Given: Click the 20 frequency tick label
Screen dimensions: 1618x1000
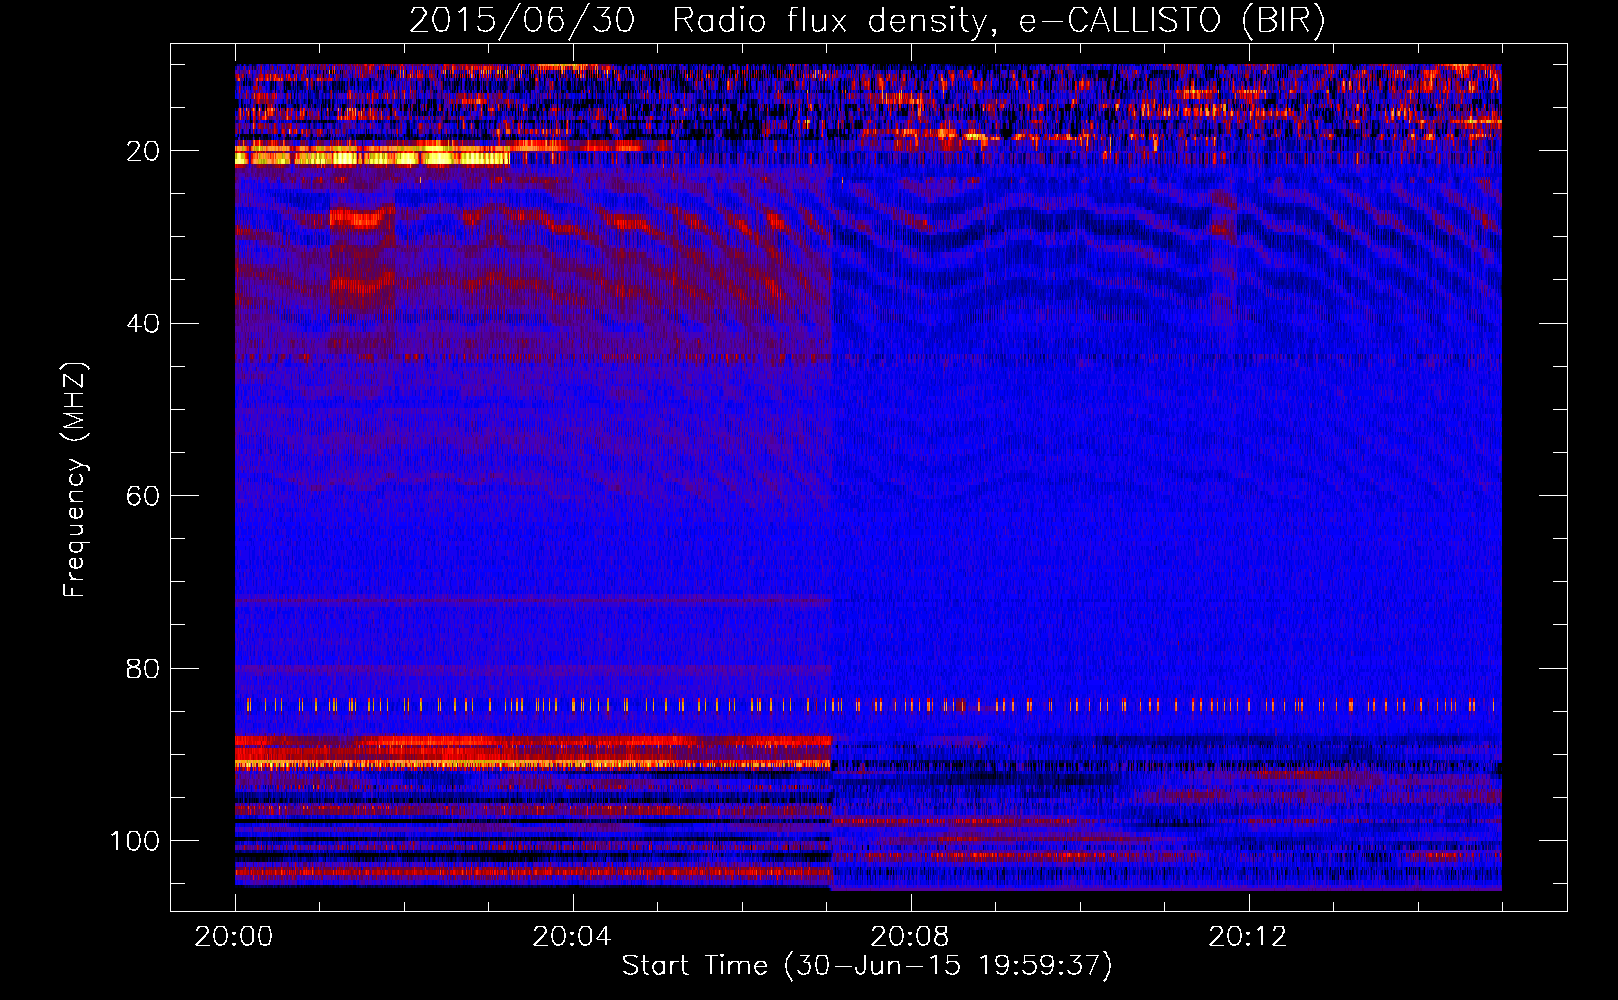Looking at the screenshot, I should (x=143, y=152).
